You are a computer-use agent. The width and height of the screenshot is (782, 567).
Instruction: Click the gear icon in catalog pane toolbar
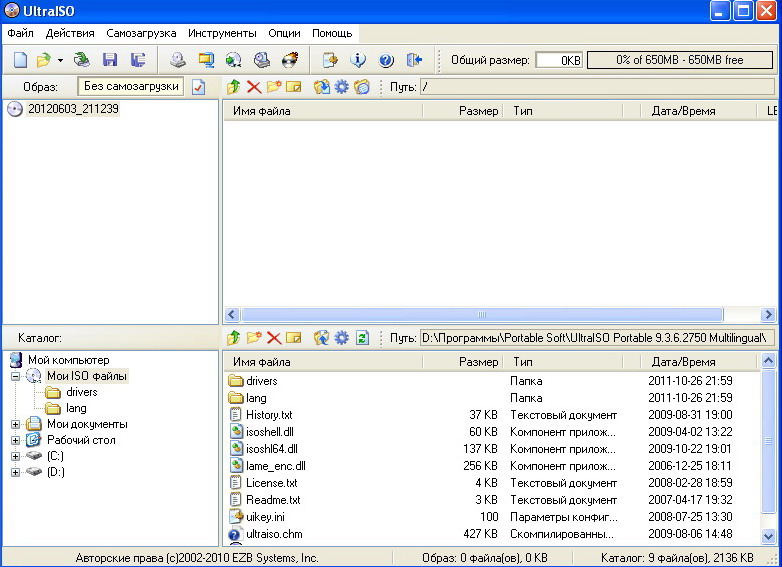[342, 338]
